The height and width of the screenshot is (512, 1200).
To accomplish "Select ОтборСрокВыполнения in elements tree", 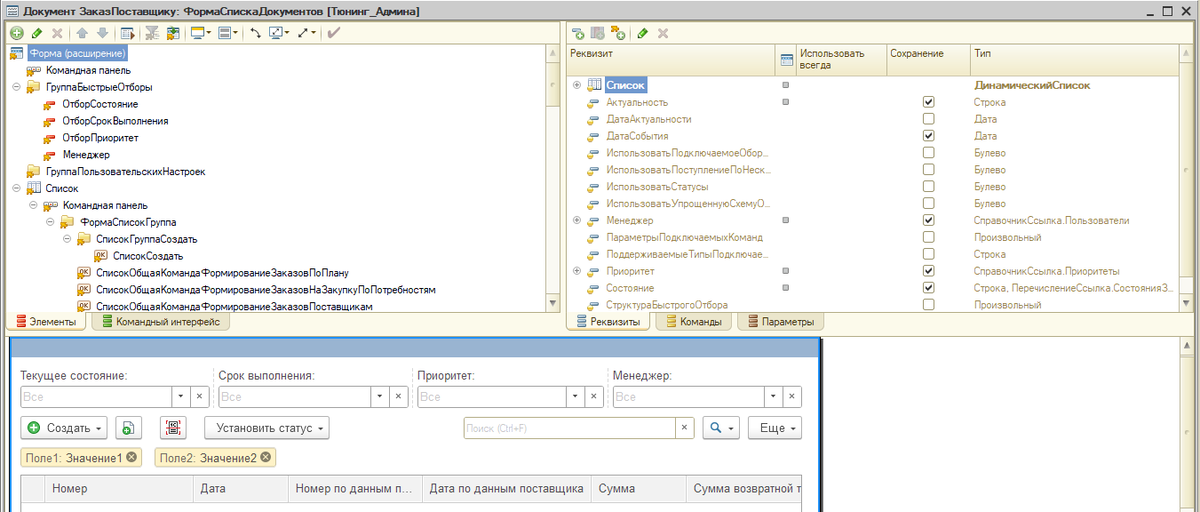I will (x=115, y=120).
